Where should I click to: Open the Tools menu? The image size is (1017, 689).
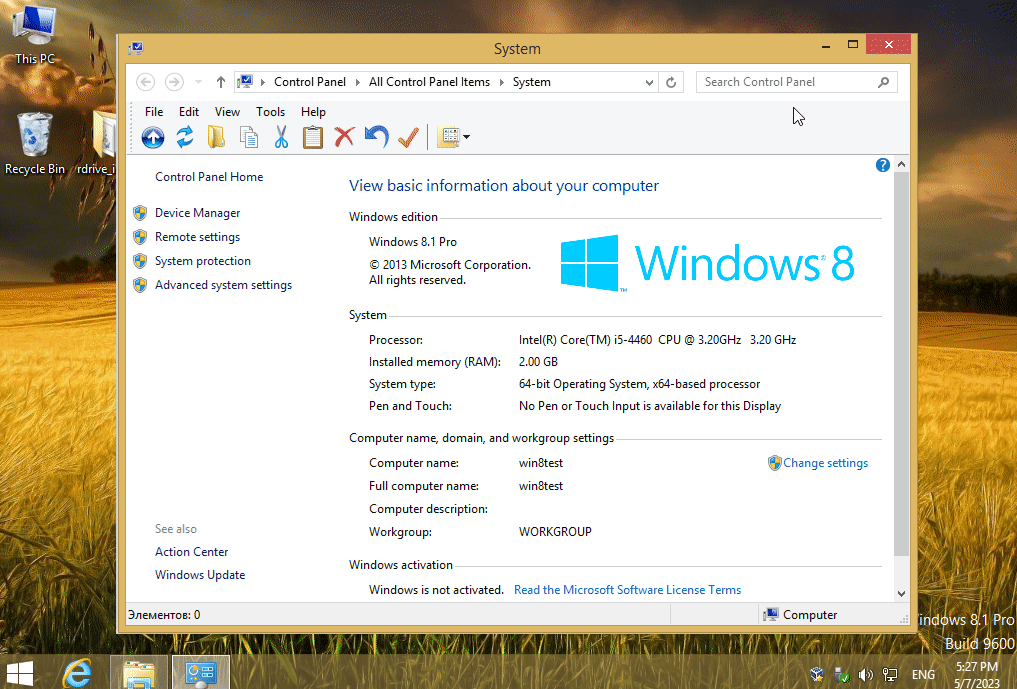(x=270, y=112)
